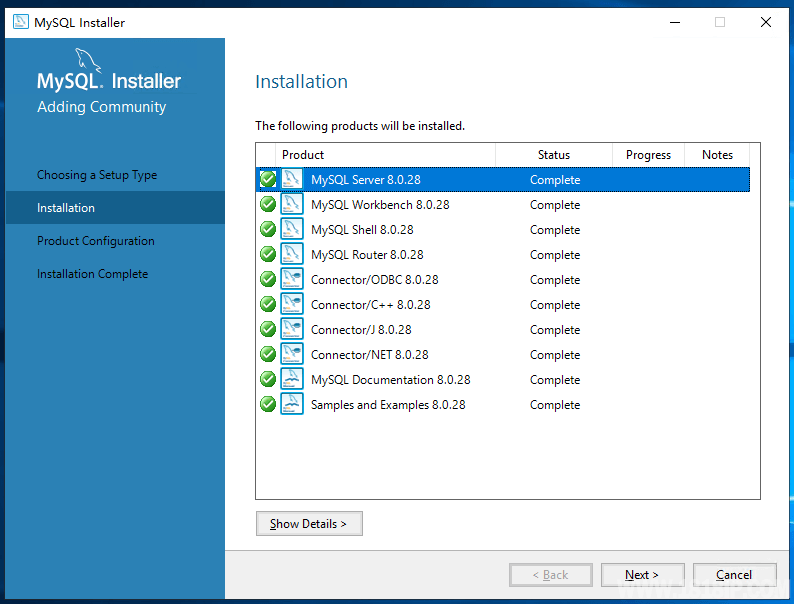This screenshot has width=794, height=604.
Task: Click Complete status of Samples and Examples row
Action: pos(555,405)
